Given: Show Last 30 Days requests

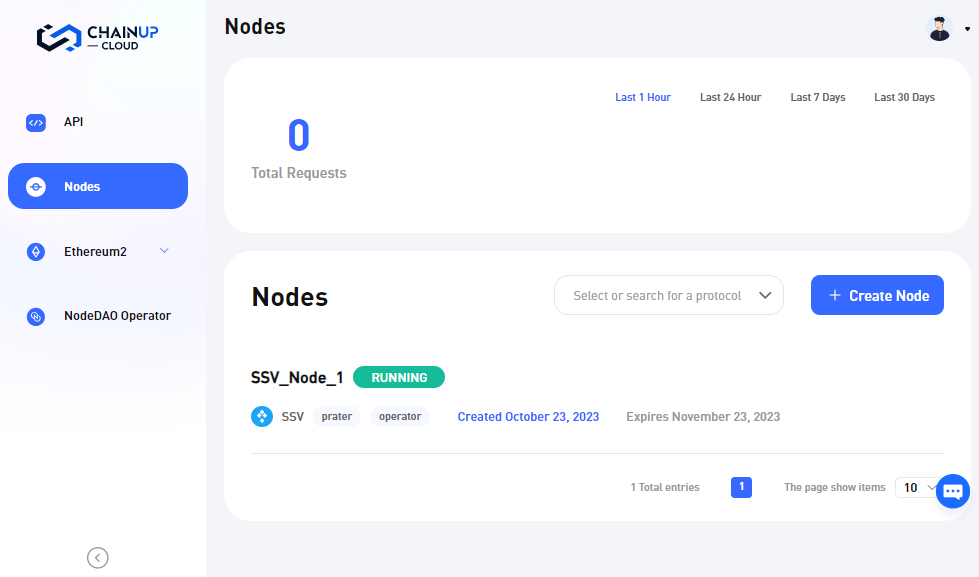Looking at the screenshot, I should 904,98.
